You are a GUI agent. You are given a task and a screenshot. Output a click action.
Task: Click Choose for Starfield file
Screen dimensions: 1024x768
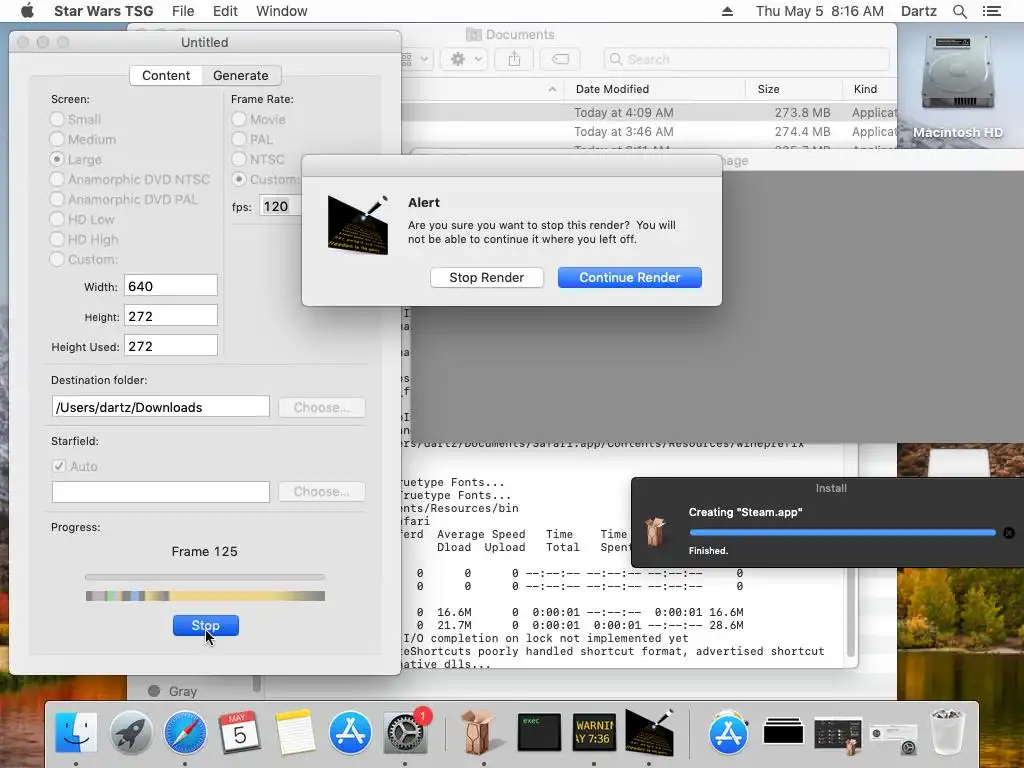[321, 492]
